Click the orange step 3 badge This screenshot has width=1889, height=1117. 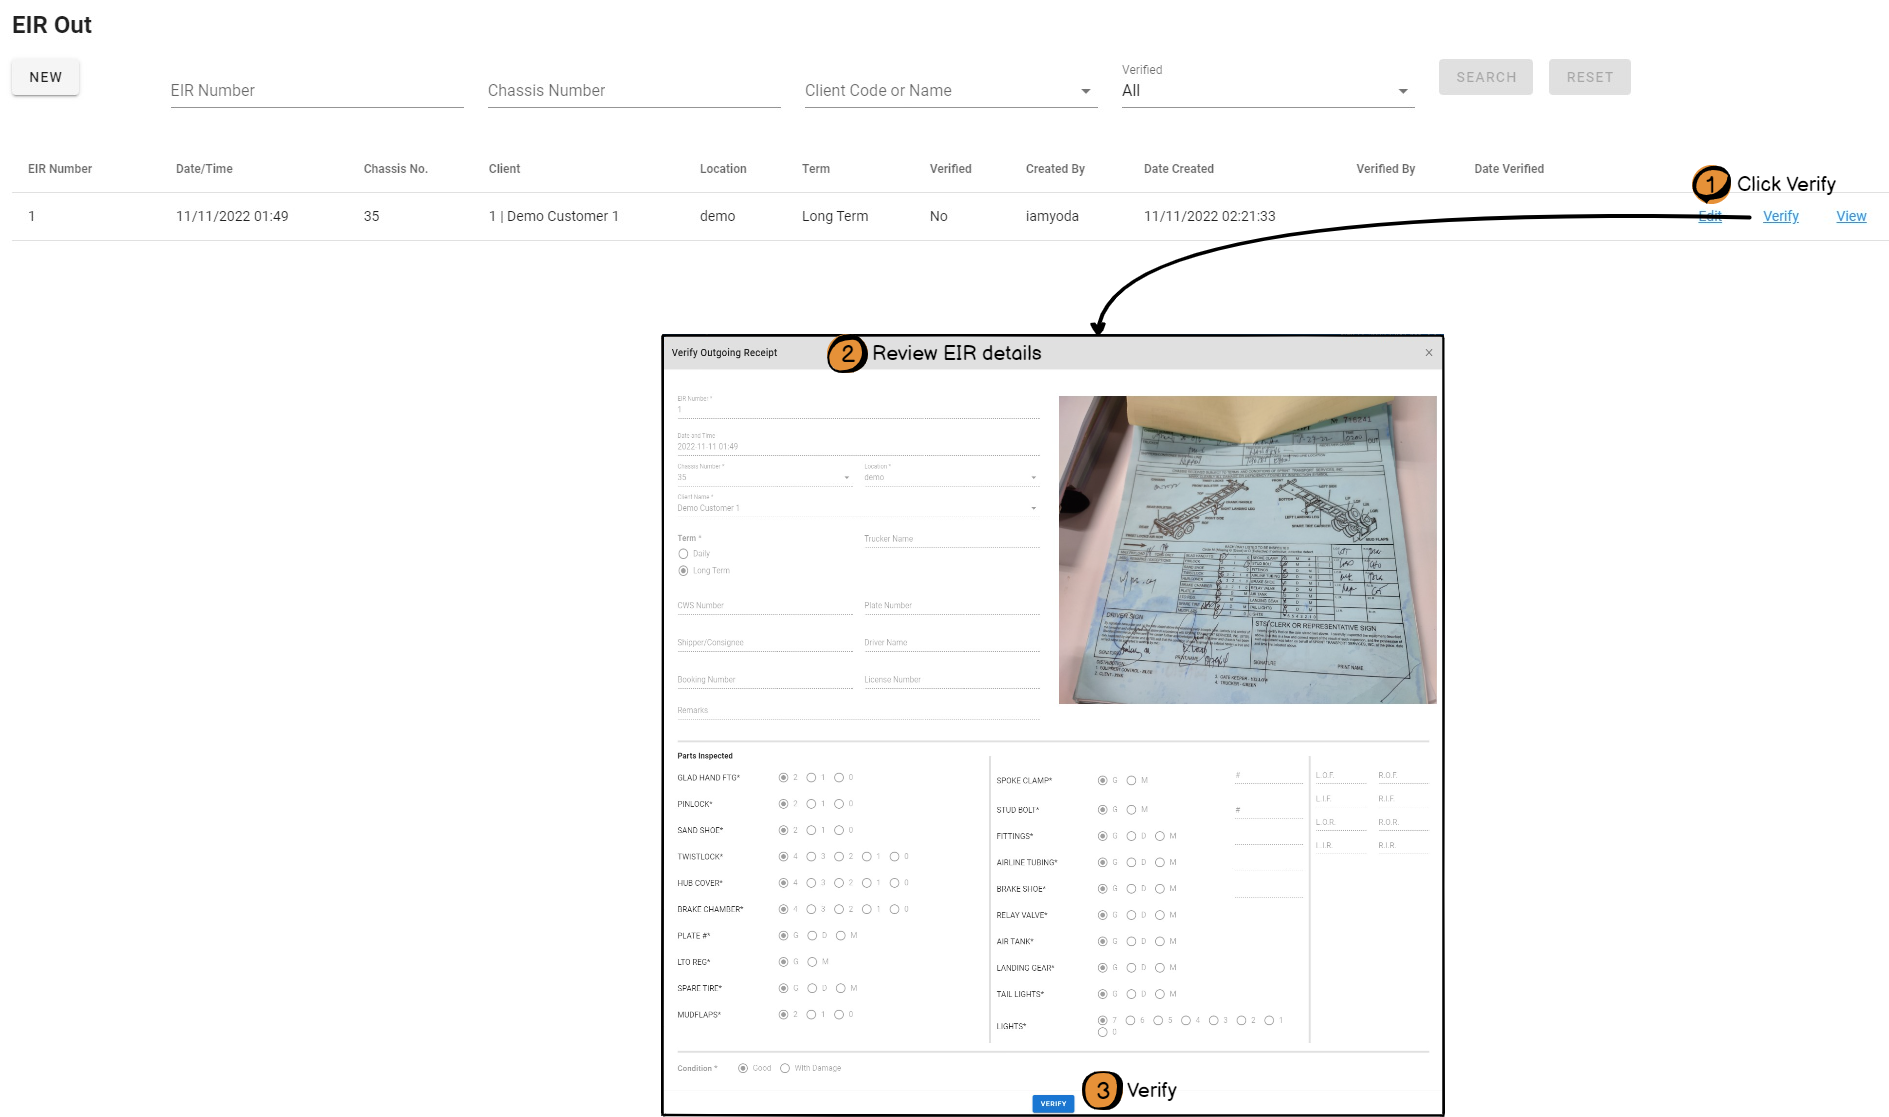1101,1090
